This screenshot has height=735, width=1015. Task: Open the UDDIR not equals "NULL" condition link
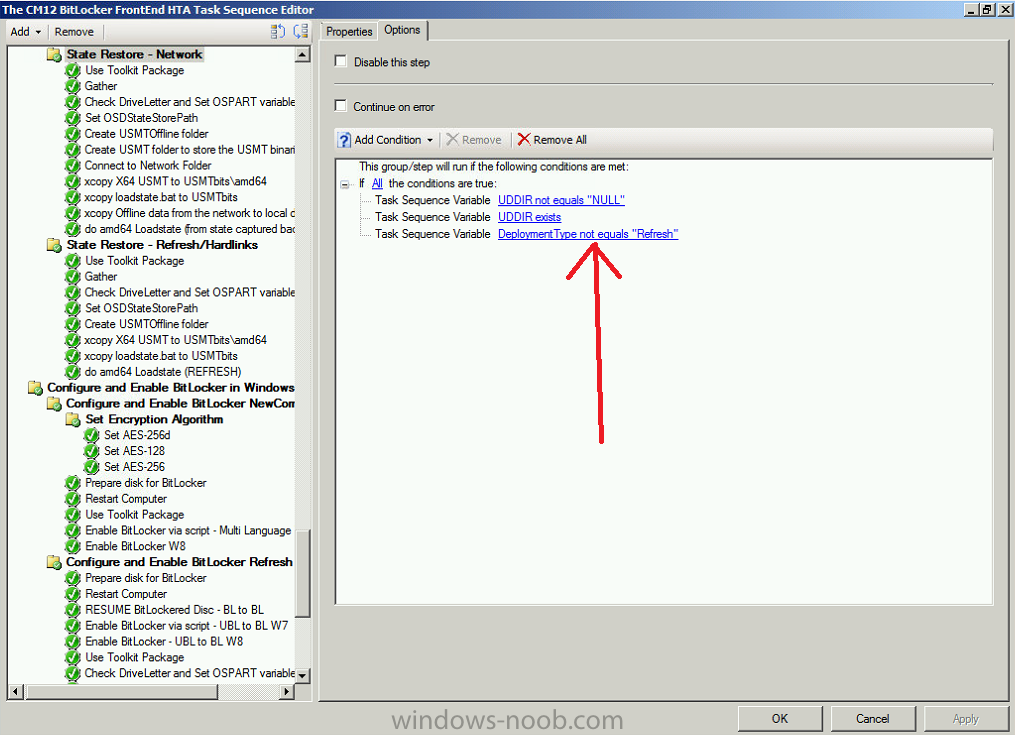(x=561, y=200)
